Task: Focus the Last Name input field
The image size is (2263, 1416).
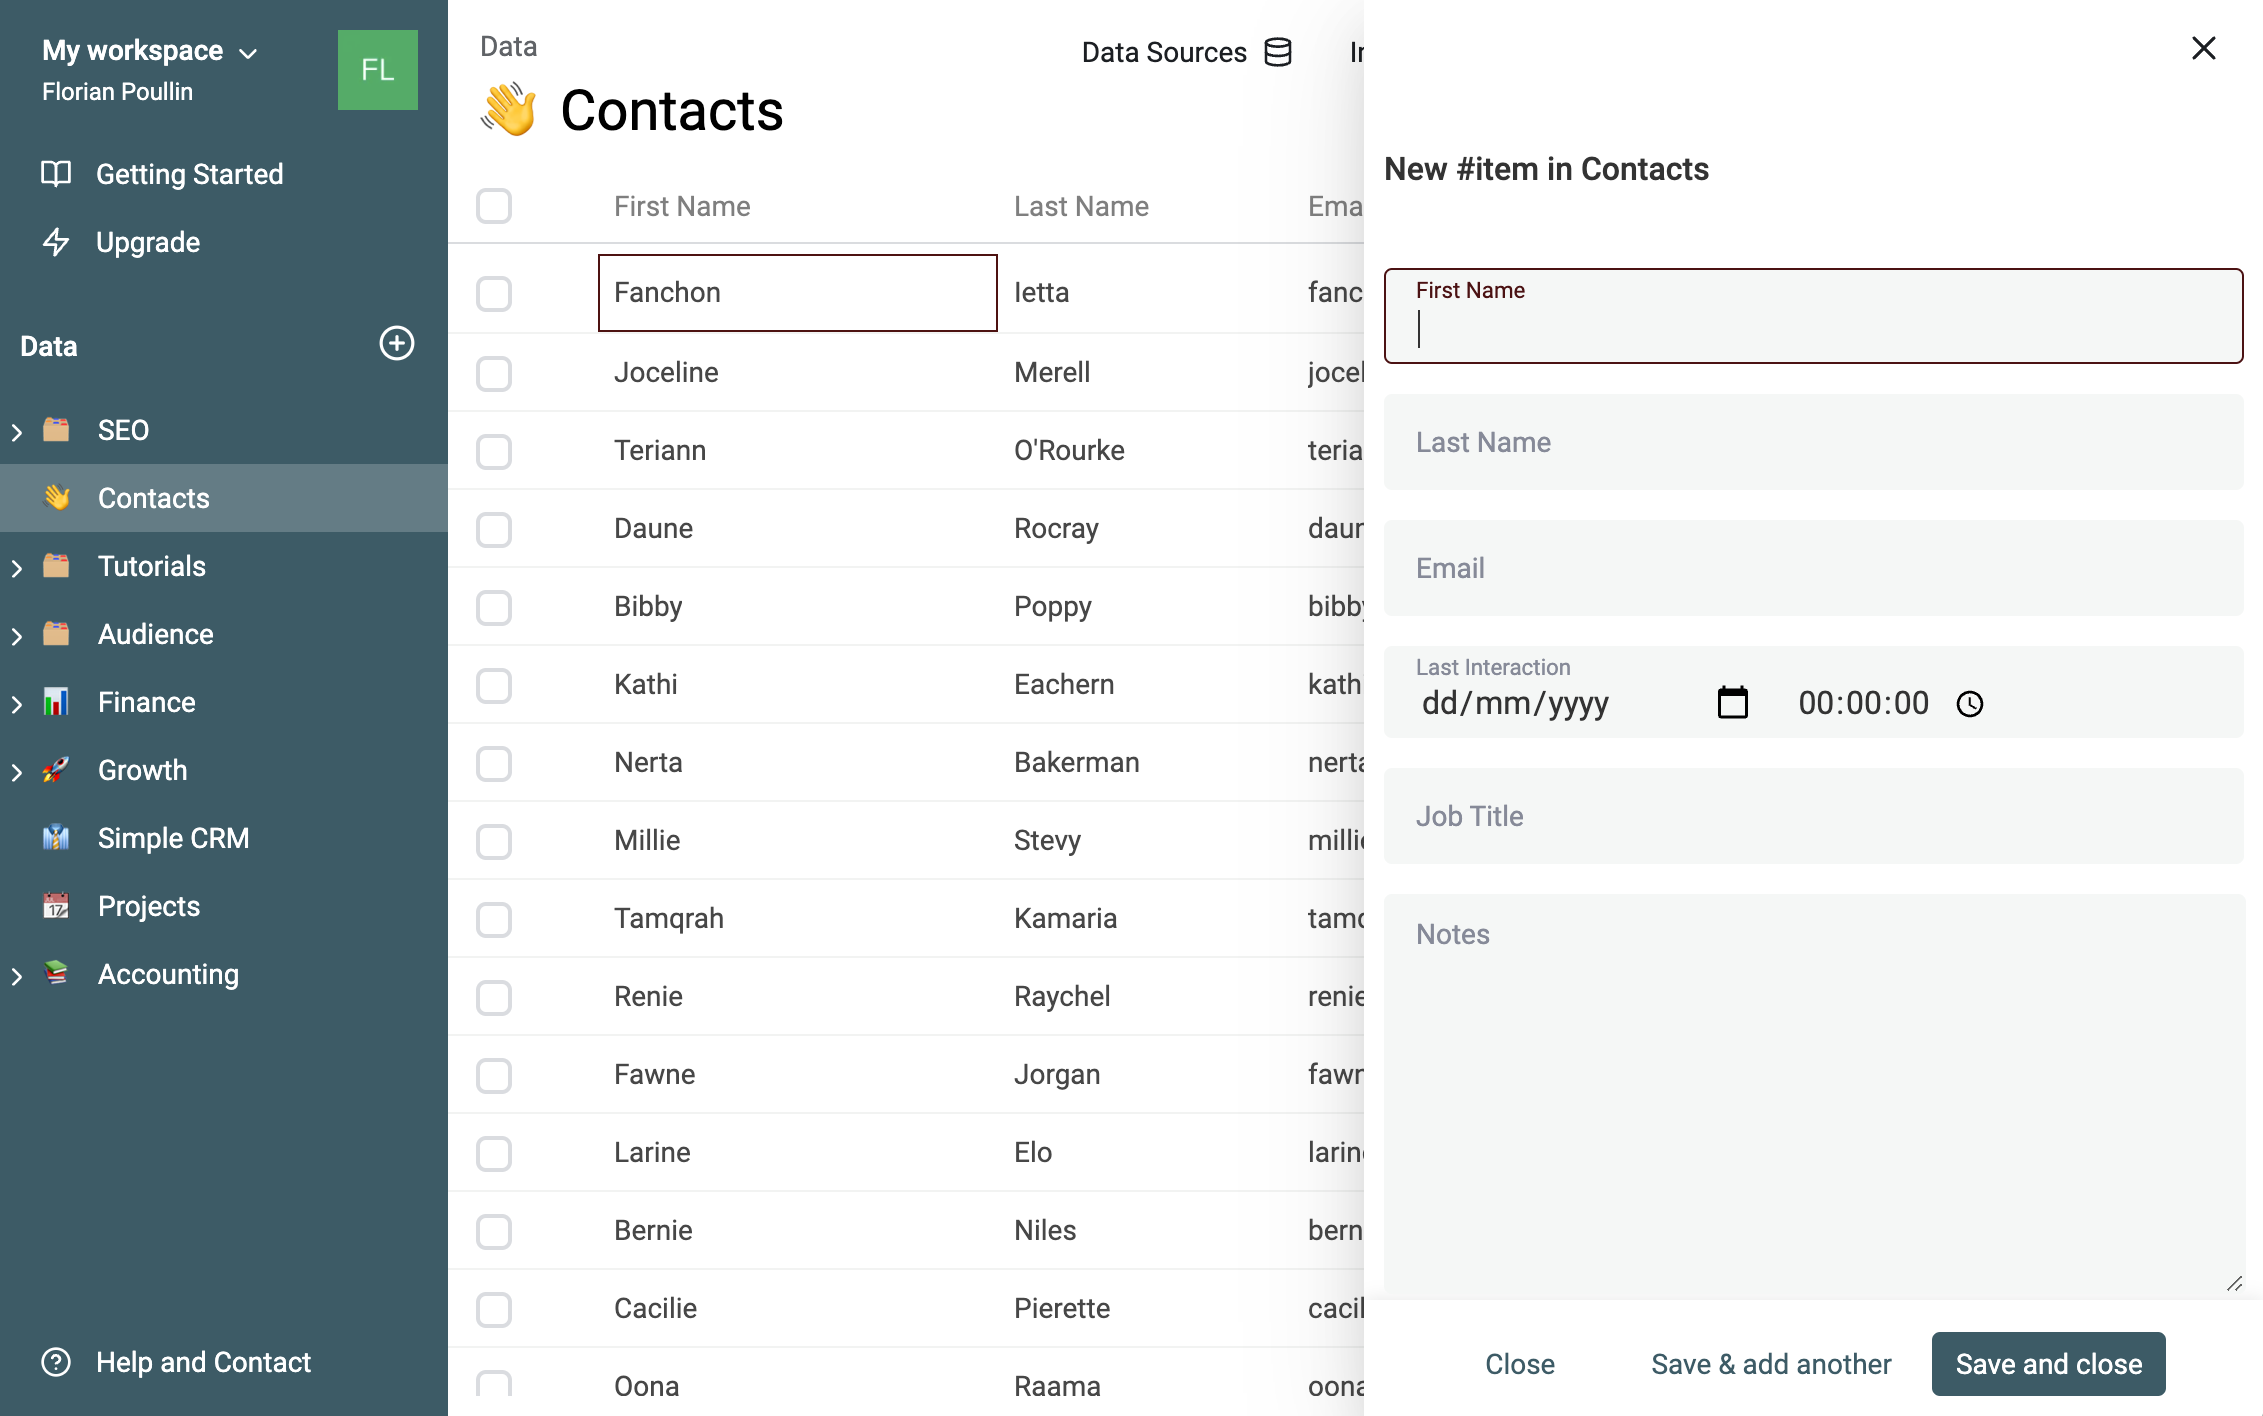Action: pyautogui.click(x=1813, y=442)
